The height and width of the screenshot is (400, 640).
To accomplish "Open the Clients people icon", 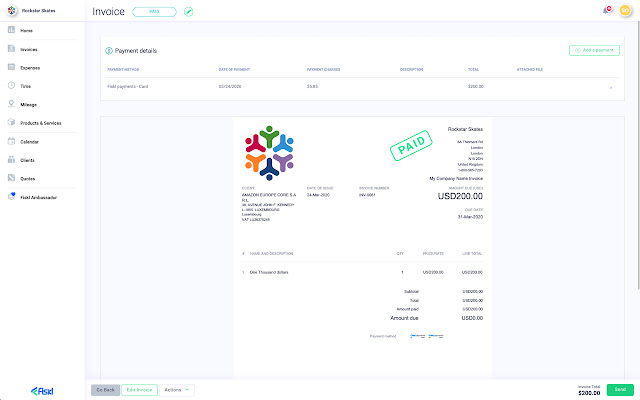I will (11, 160).
